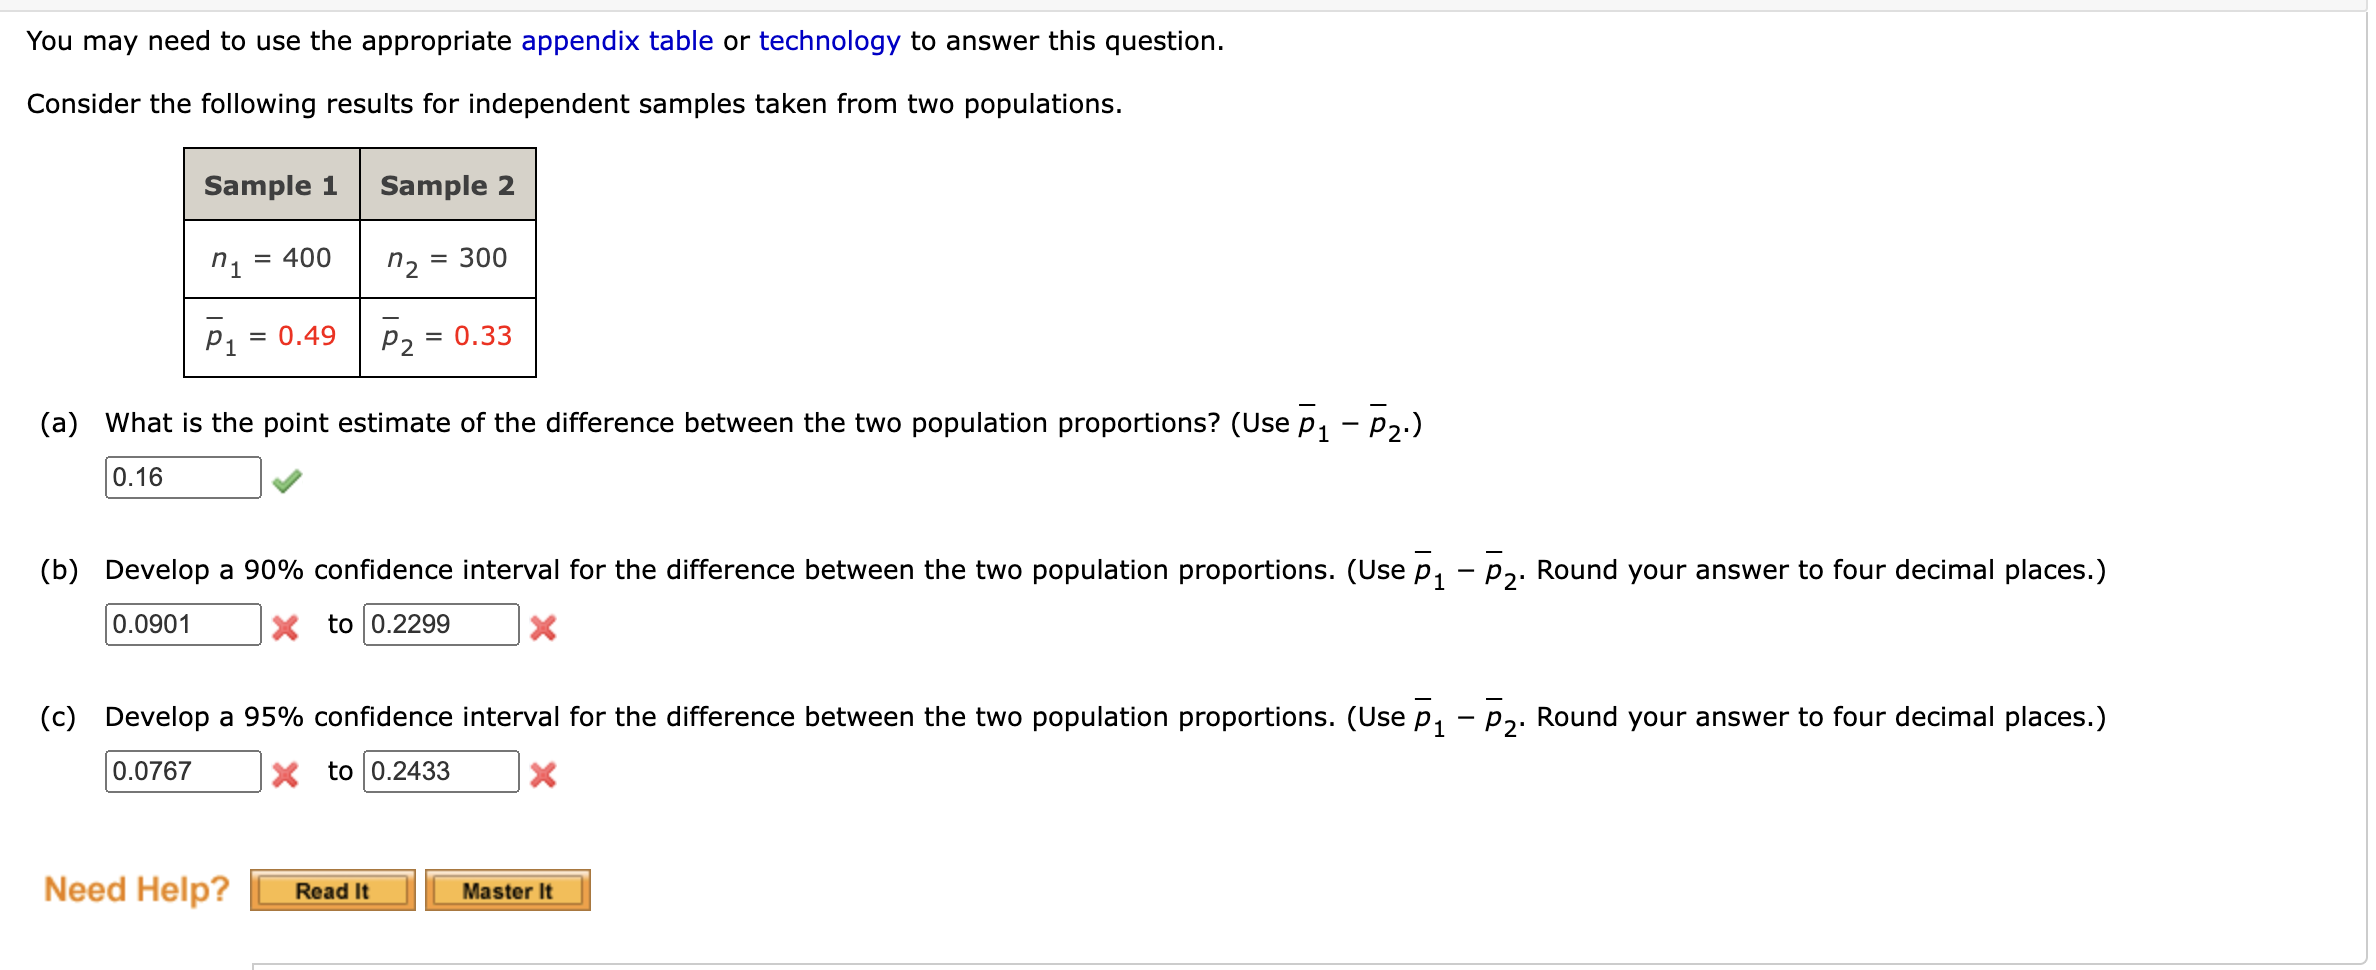Image resolution: width=2376 pixels, height=970 pixels.
Task: Open the appendix table link
Action: (x=617, y=40)
